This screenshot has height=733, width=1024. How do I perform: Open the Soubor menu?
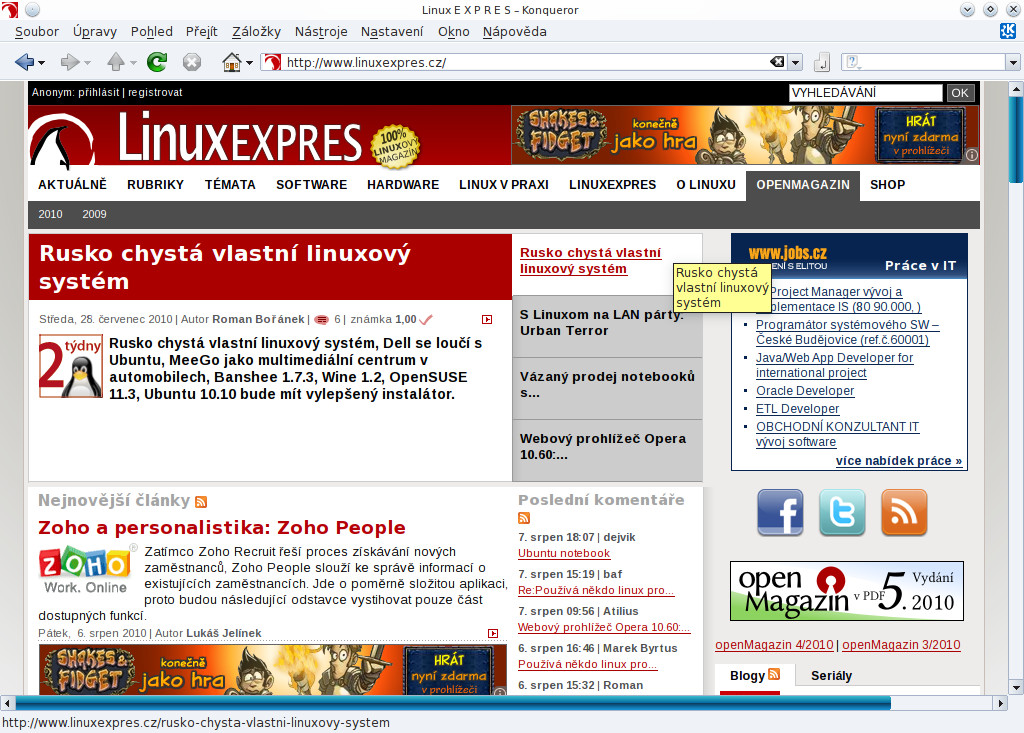[37, 31]
